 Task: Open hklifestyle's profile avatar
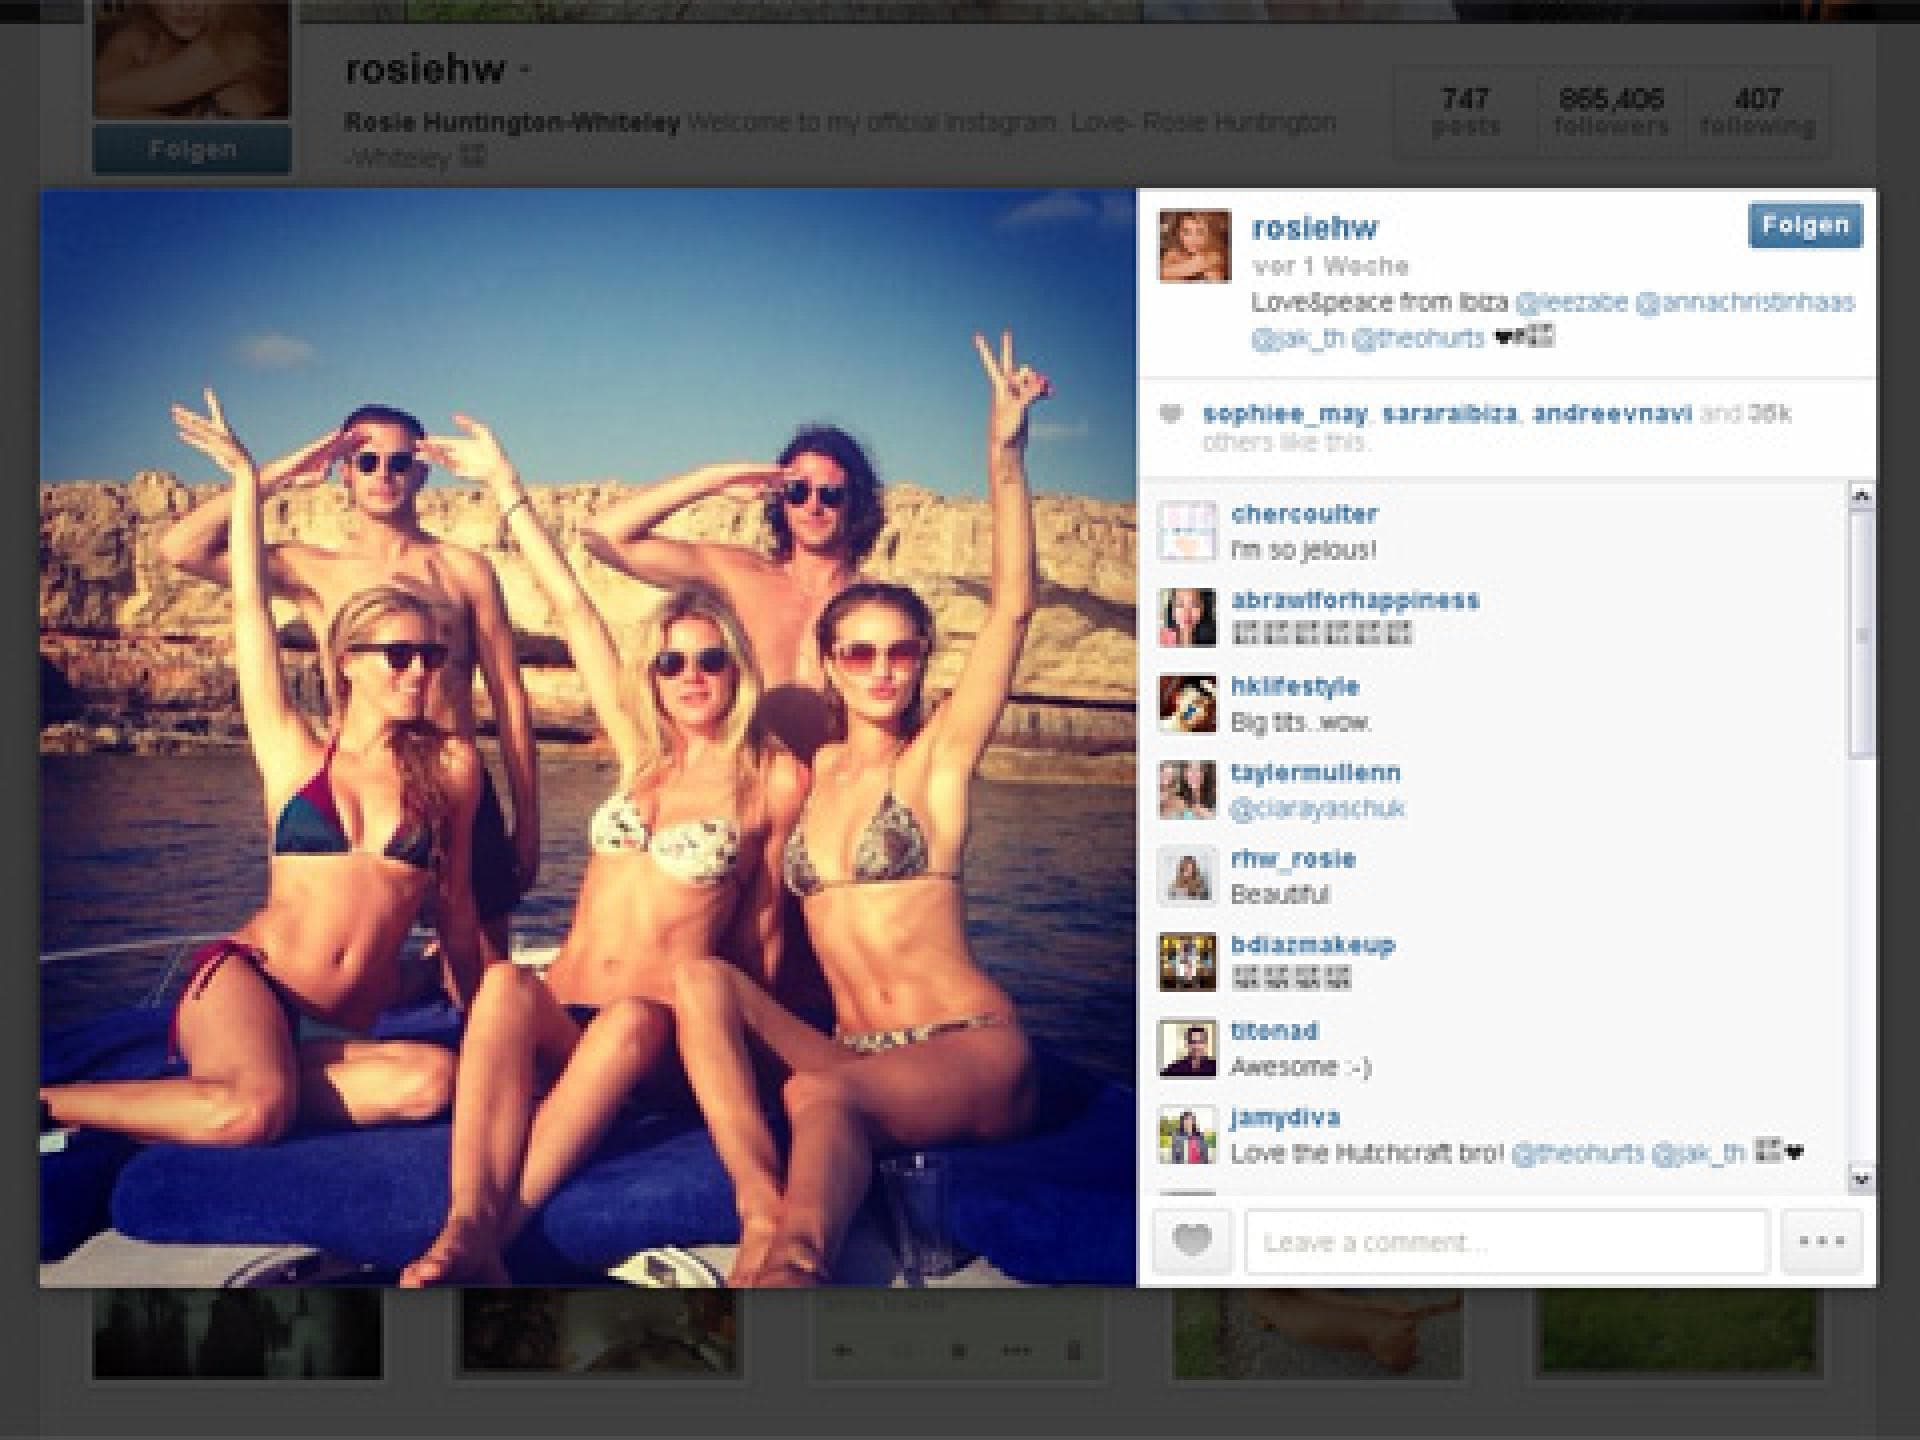point(1187,703)
